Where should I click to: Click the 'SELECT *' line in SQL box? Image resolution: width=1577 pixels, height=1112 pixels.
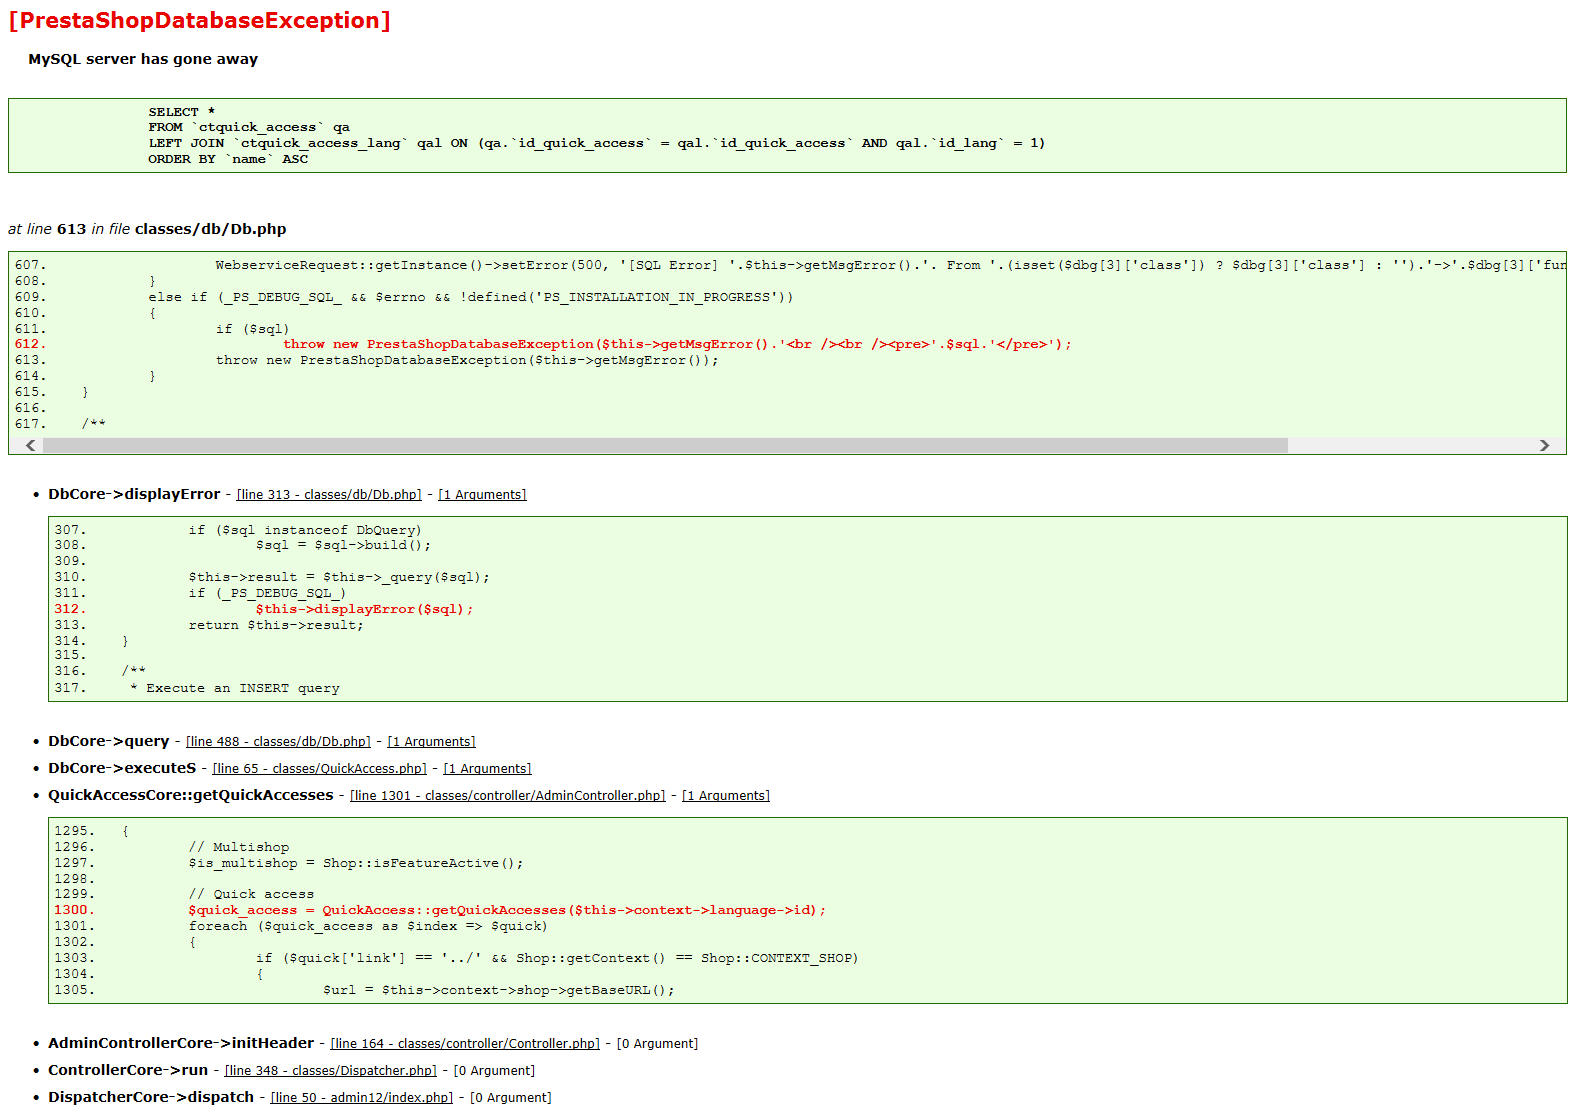[182, 112]
